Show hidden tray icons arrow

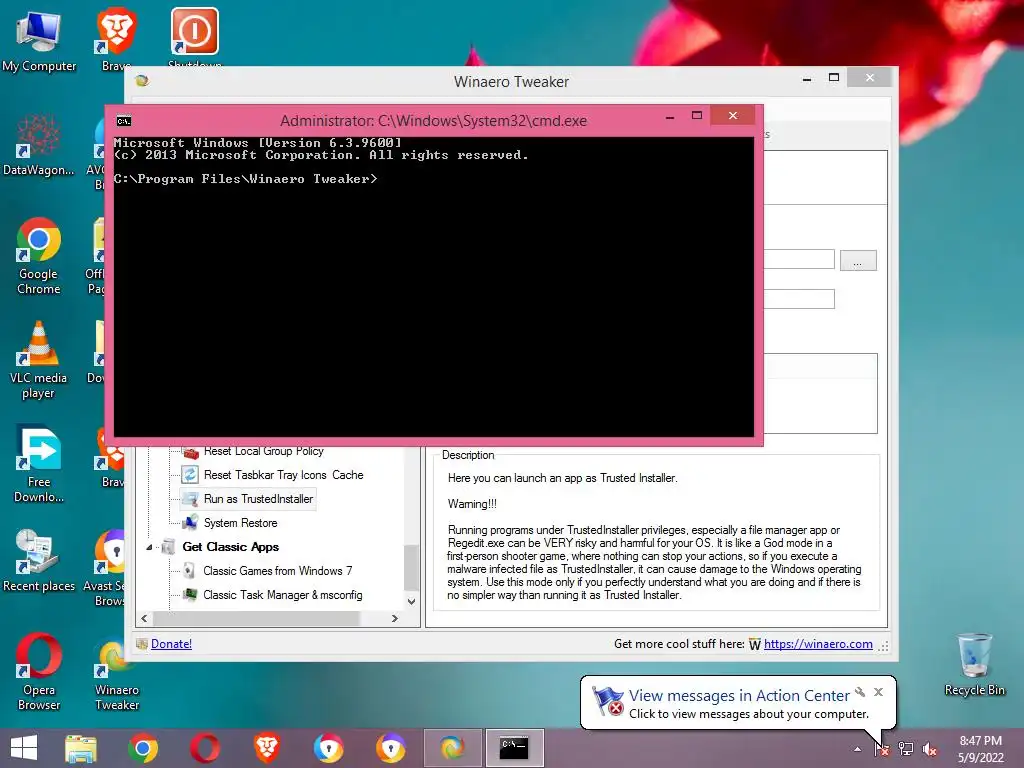click(857, 749)
